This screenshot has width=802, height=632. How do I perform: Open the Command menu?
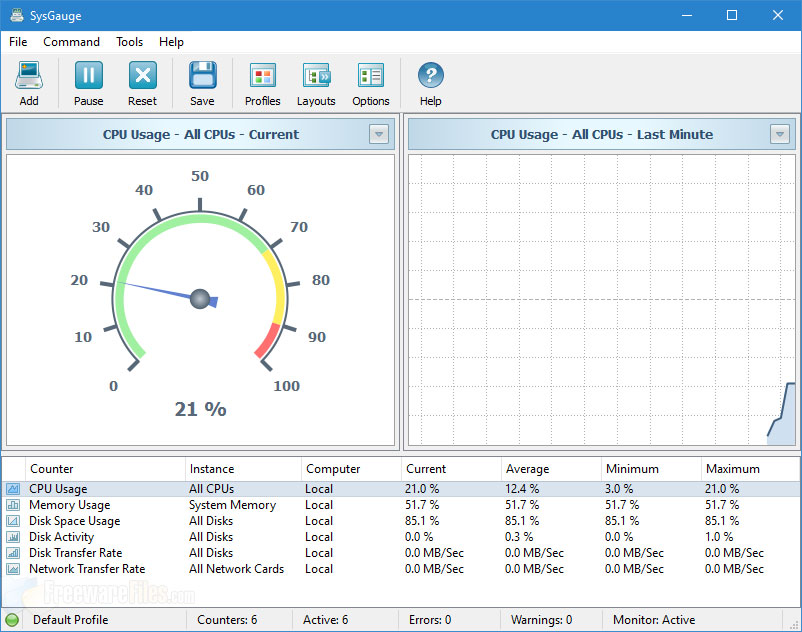click(71, 42)
